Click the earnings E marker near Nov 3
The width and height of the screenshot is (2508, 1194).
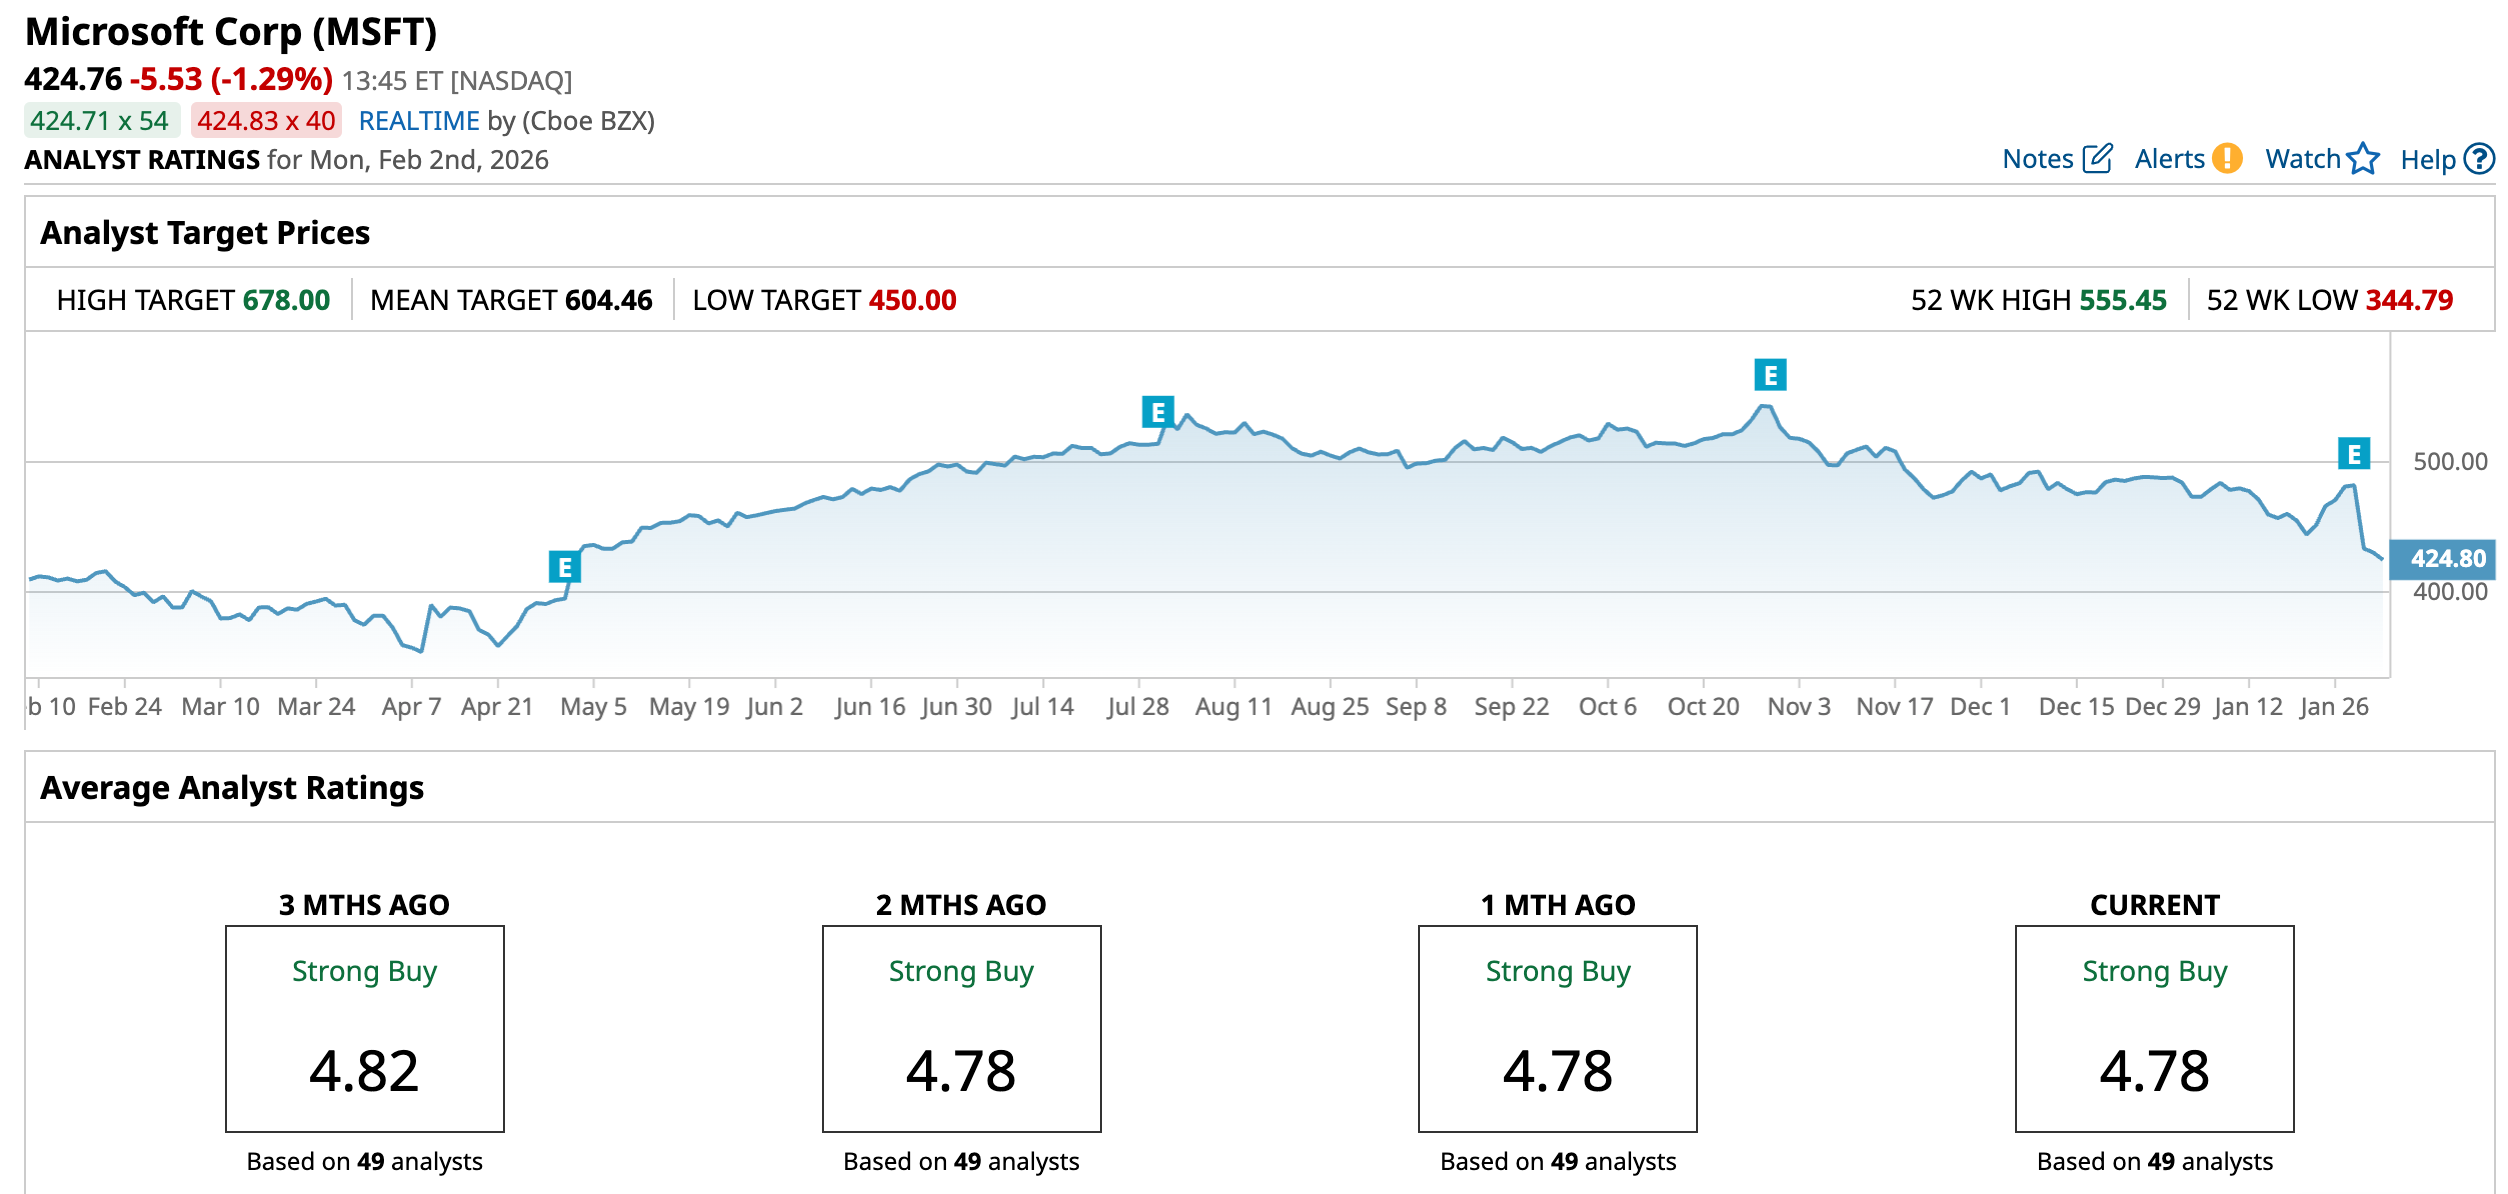click(1770, 375)
